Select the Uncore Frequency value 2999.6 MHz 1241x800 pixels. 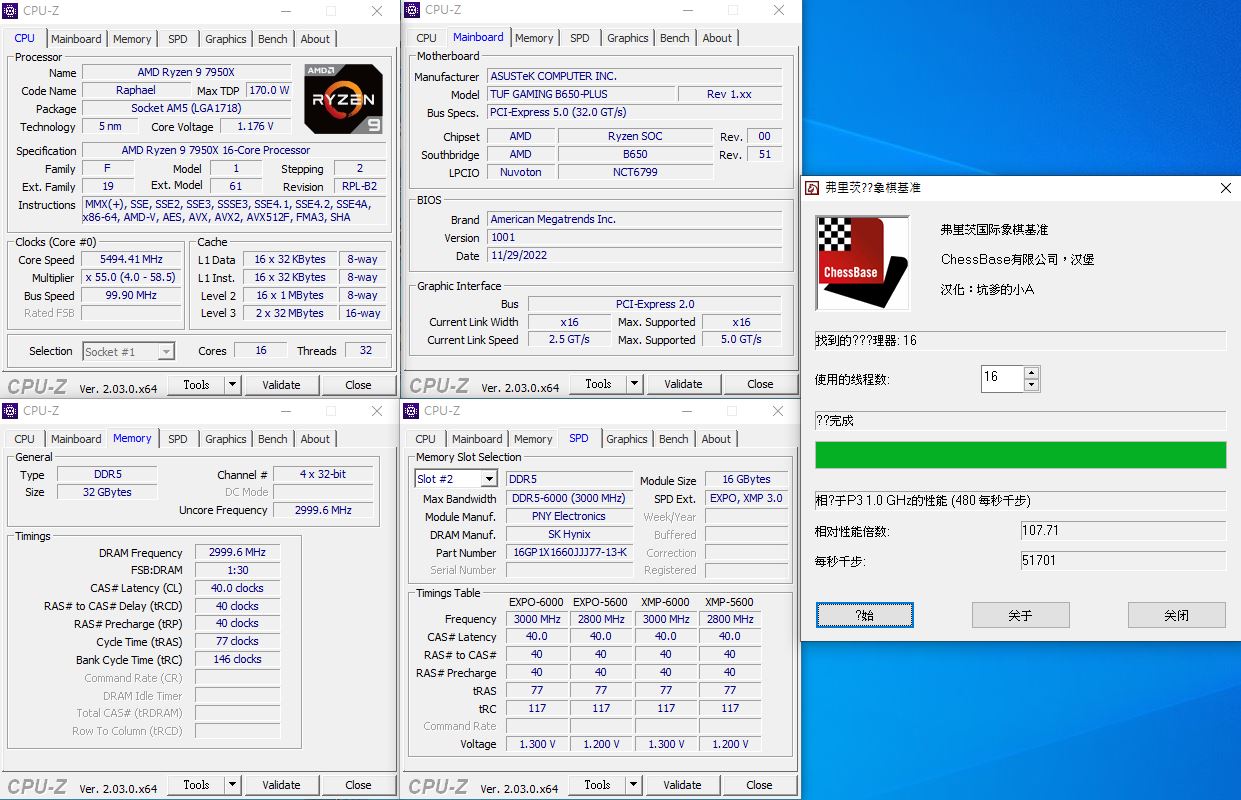(323, 510)
